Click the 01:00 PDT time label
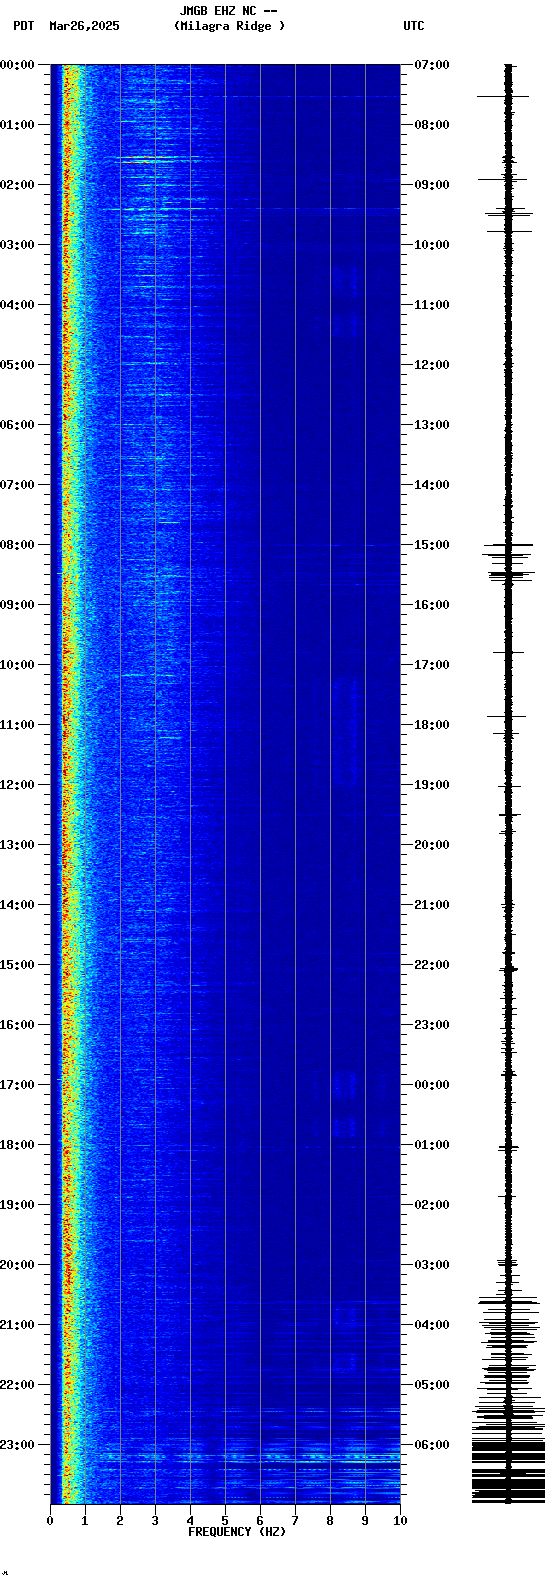Image resolution: width=552 pixels, height=1584 pixels. (x=17, y=125)
